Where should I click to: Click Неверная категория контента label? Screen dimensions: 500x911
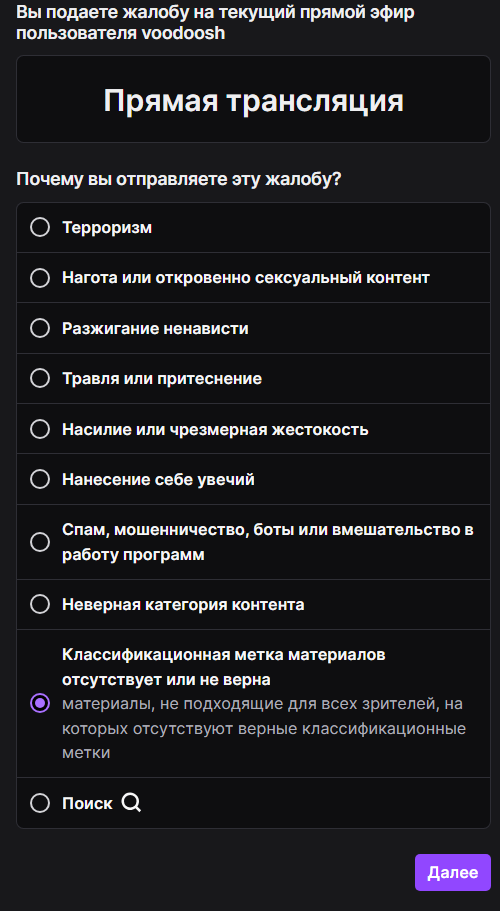click(x=183, y=605)
